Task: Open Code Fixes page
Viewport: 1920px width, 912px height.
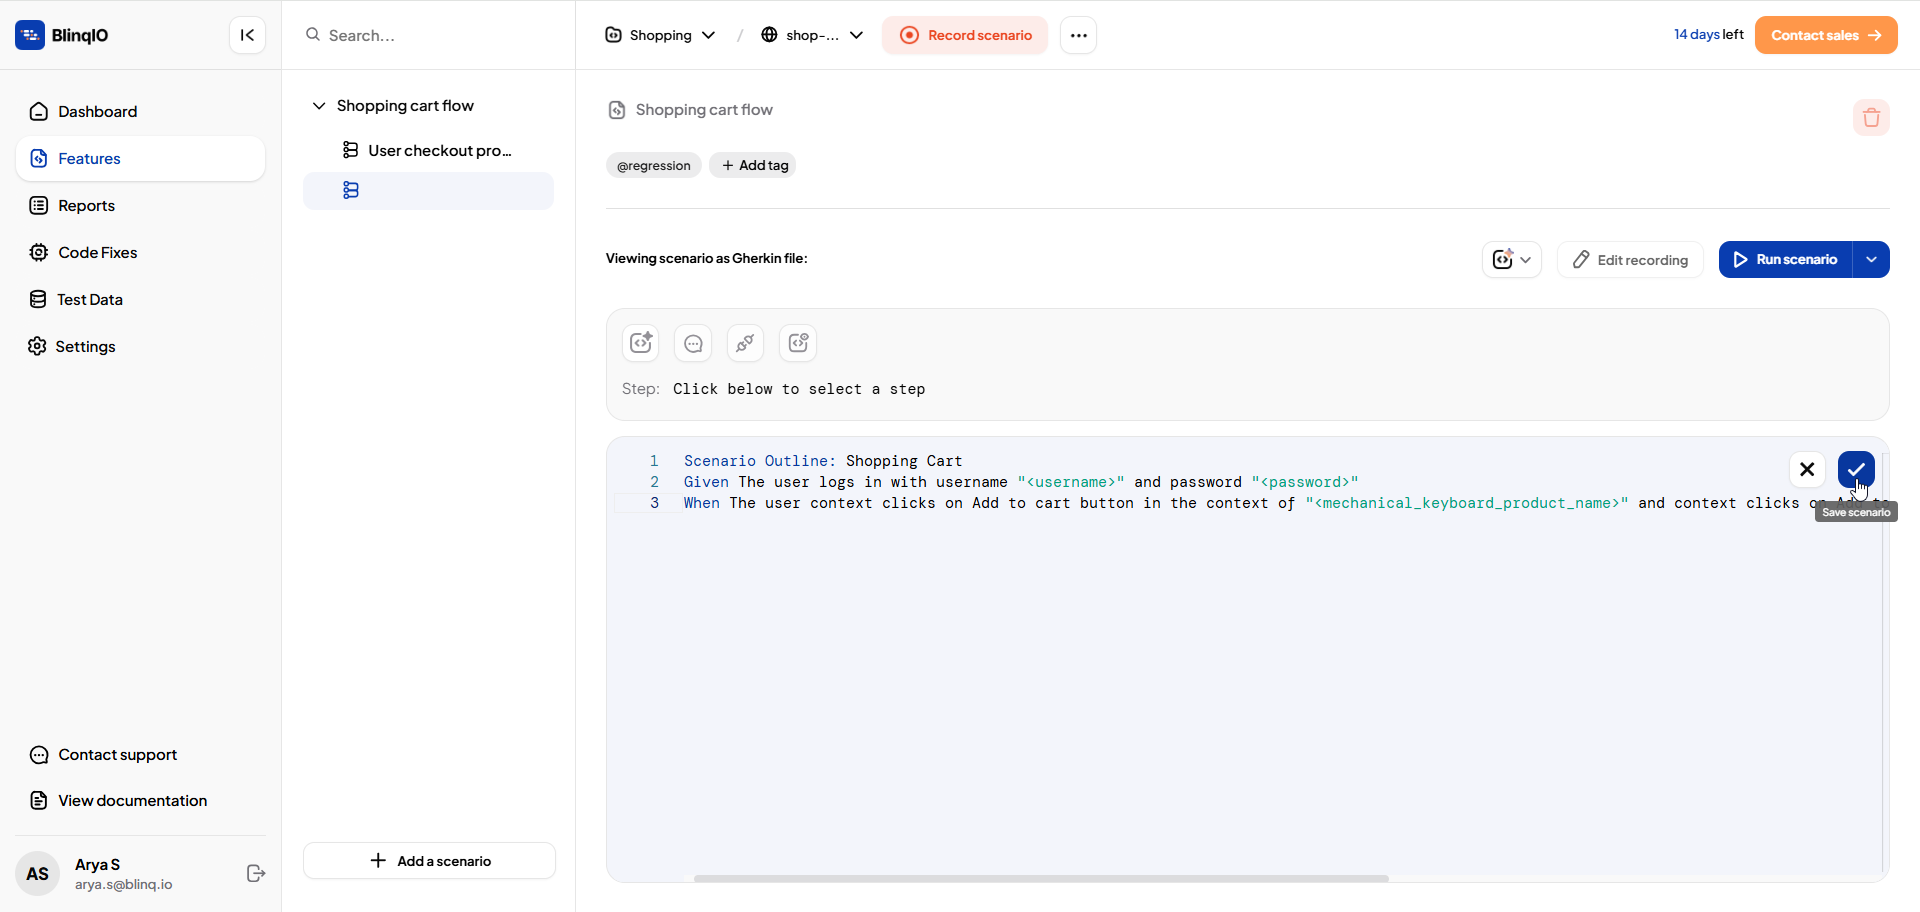Action: (x=140, y=252)
